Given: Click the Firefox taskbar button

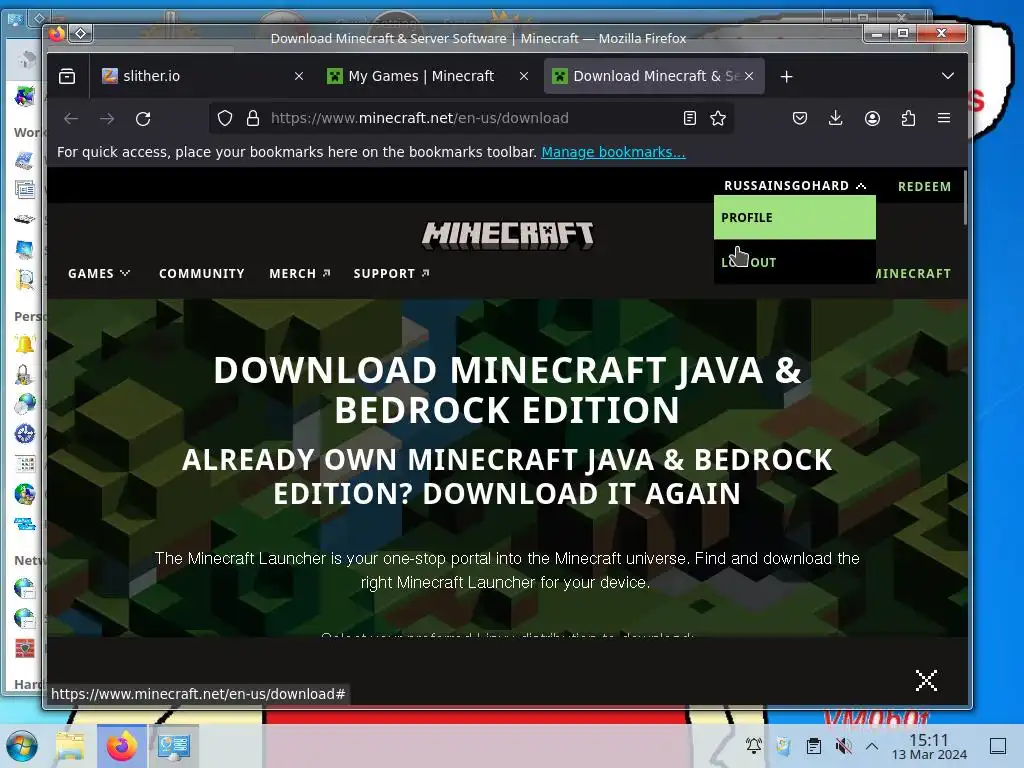Looking at the screenshot, I should [121, 746].
